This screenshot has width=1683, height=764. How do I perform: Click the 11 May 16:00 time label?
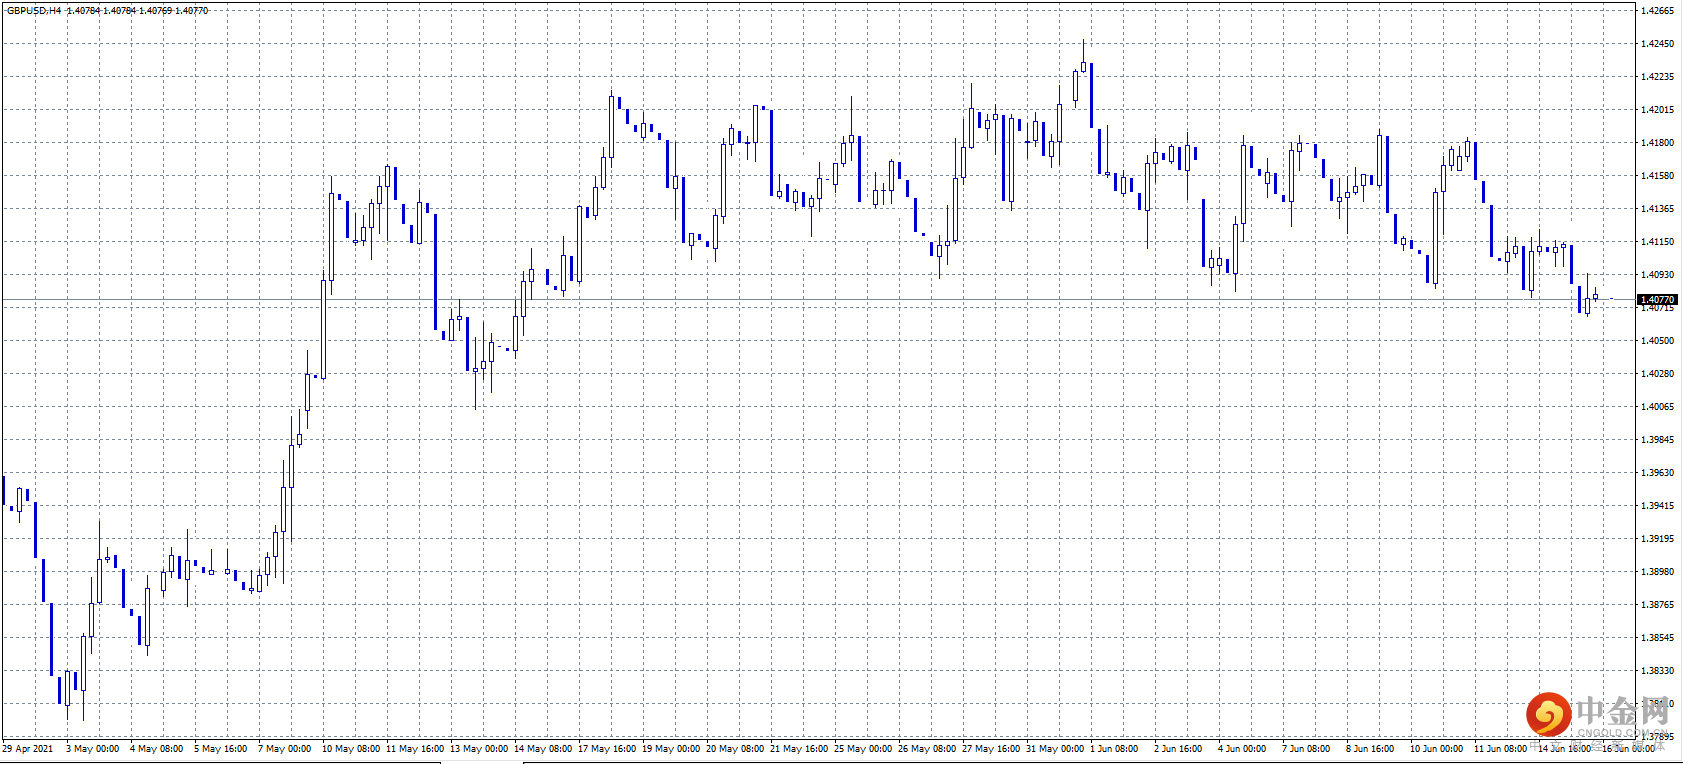coord(415,748)
